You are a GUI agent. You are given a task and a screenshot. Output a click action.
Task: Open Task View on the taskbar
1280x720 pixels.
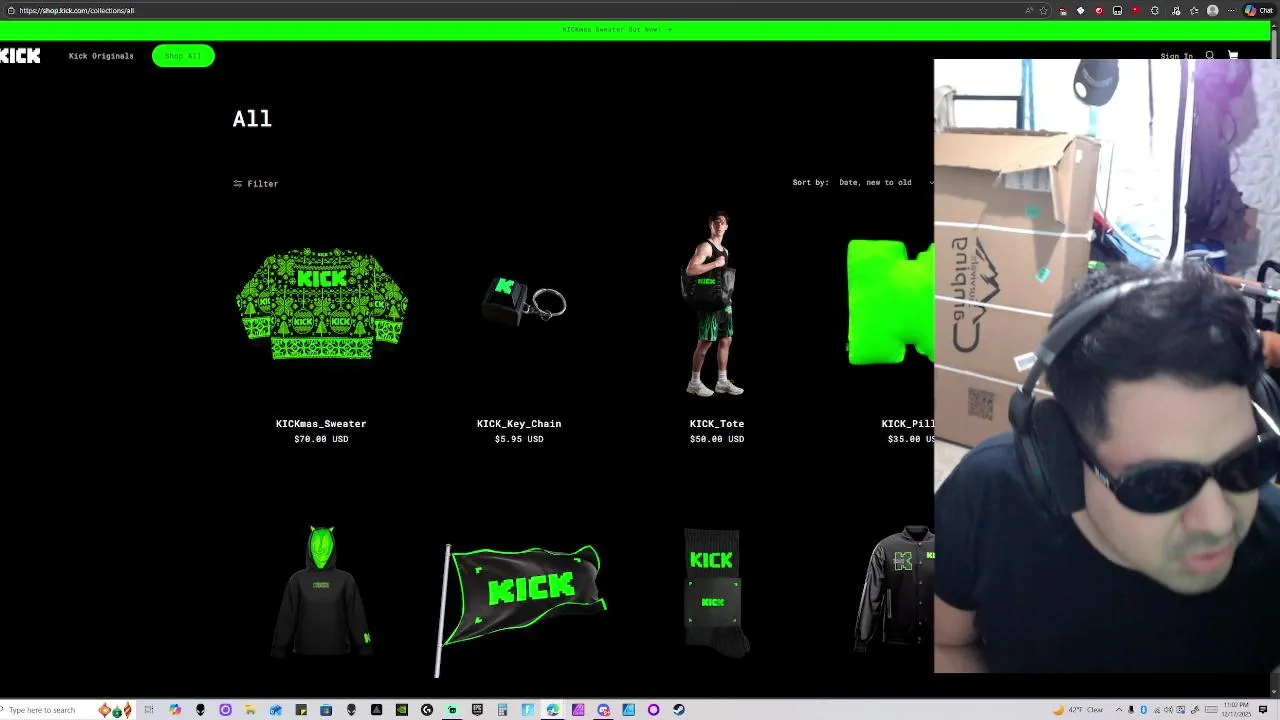[149, 710]
